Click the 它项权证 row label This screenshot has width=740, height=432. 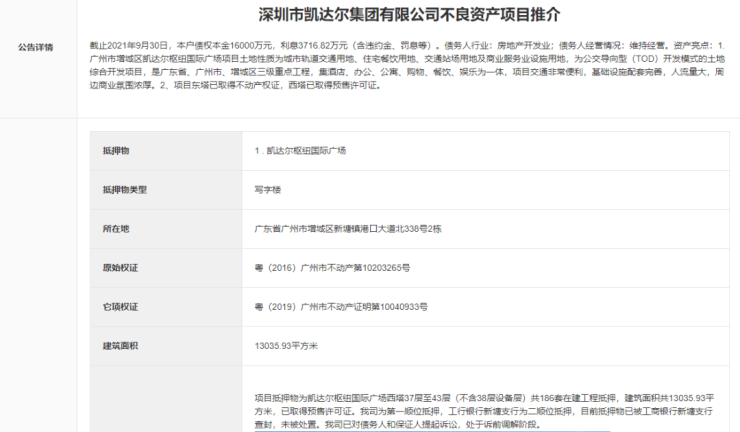click(x=120, y=307)
